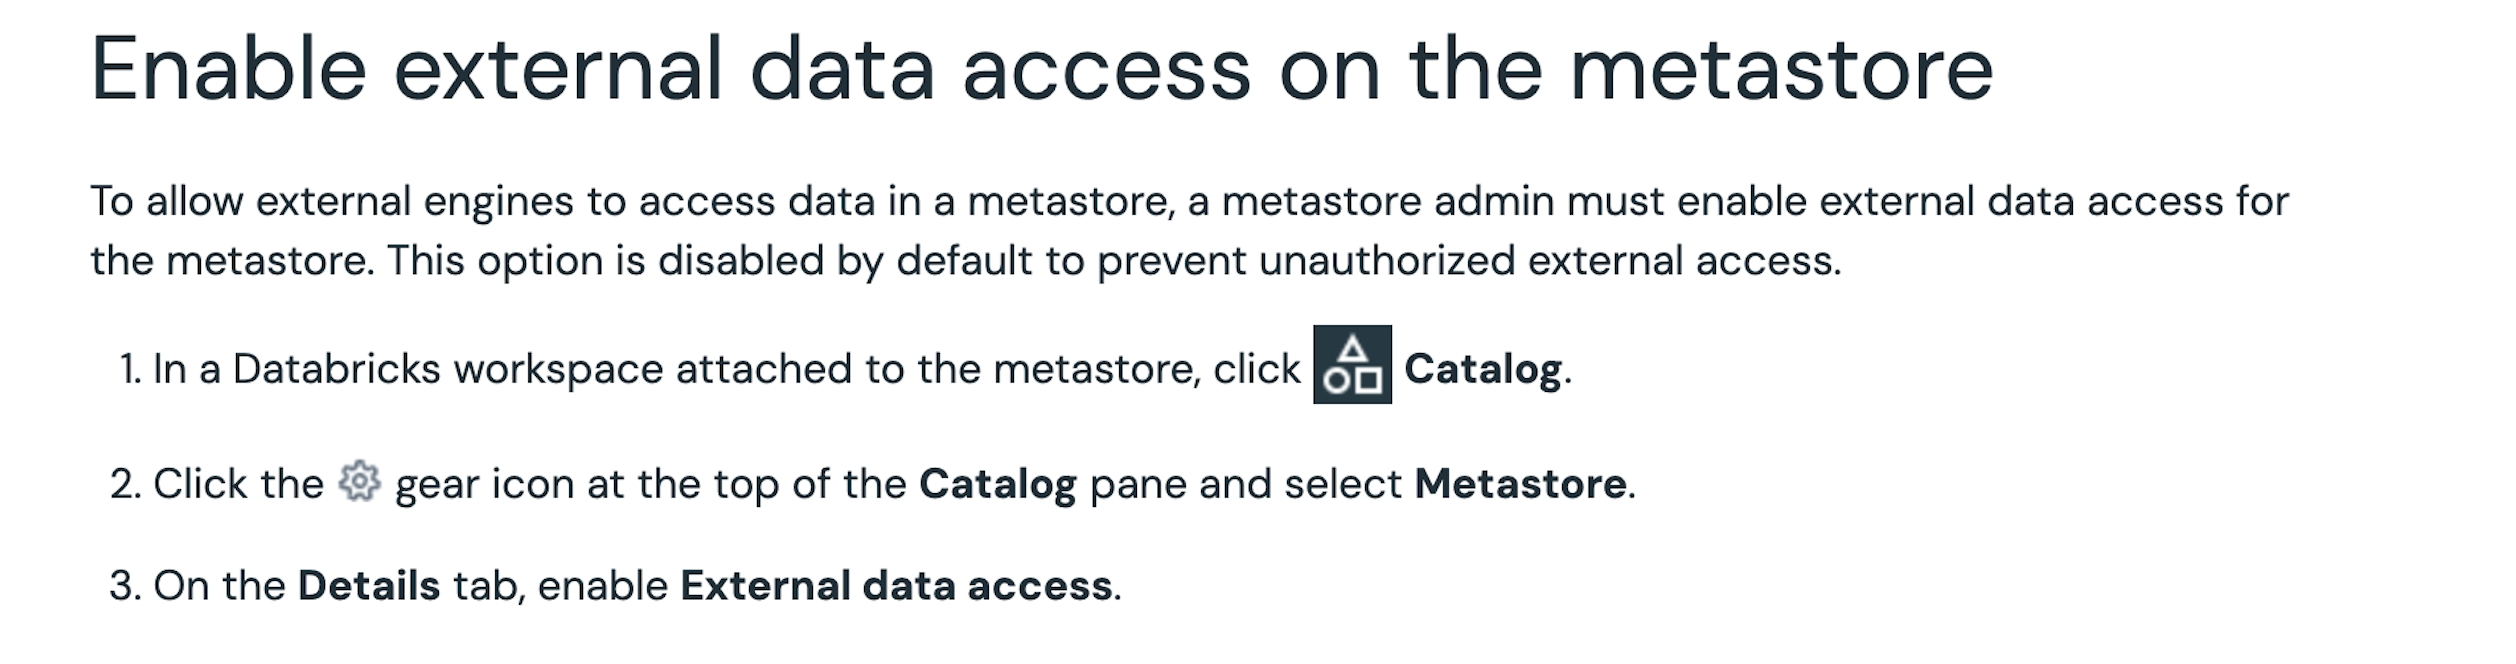The height and width of the screenshot is (664, 2516).
Task: Click the Catalog icon in step 1
Action: (x=1351, y=365)
